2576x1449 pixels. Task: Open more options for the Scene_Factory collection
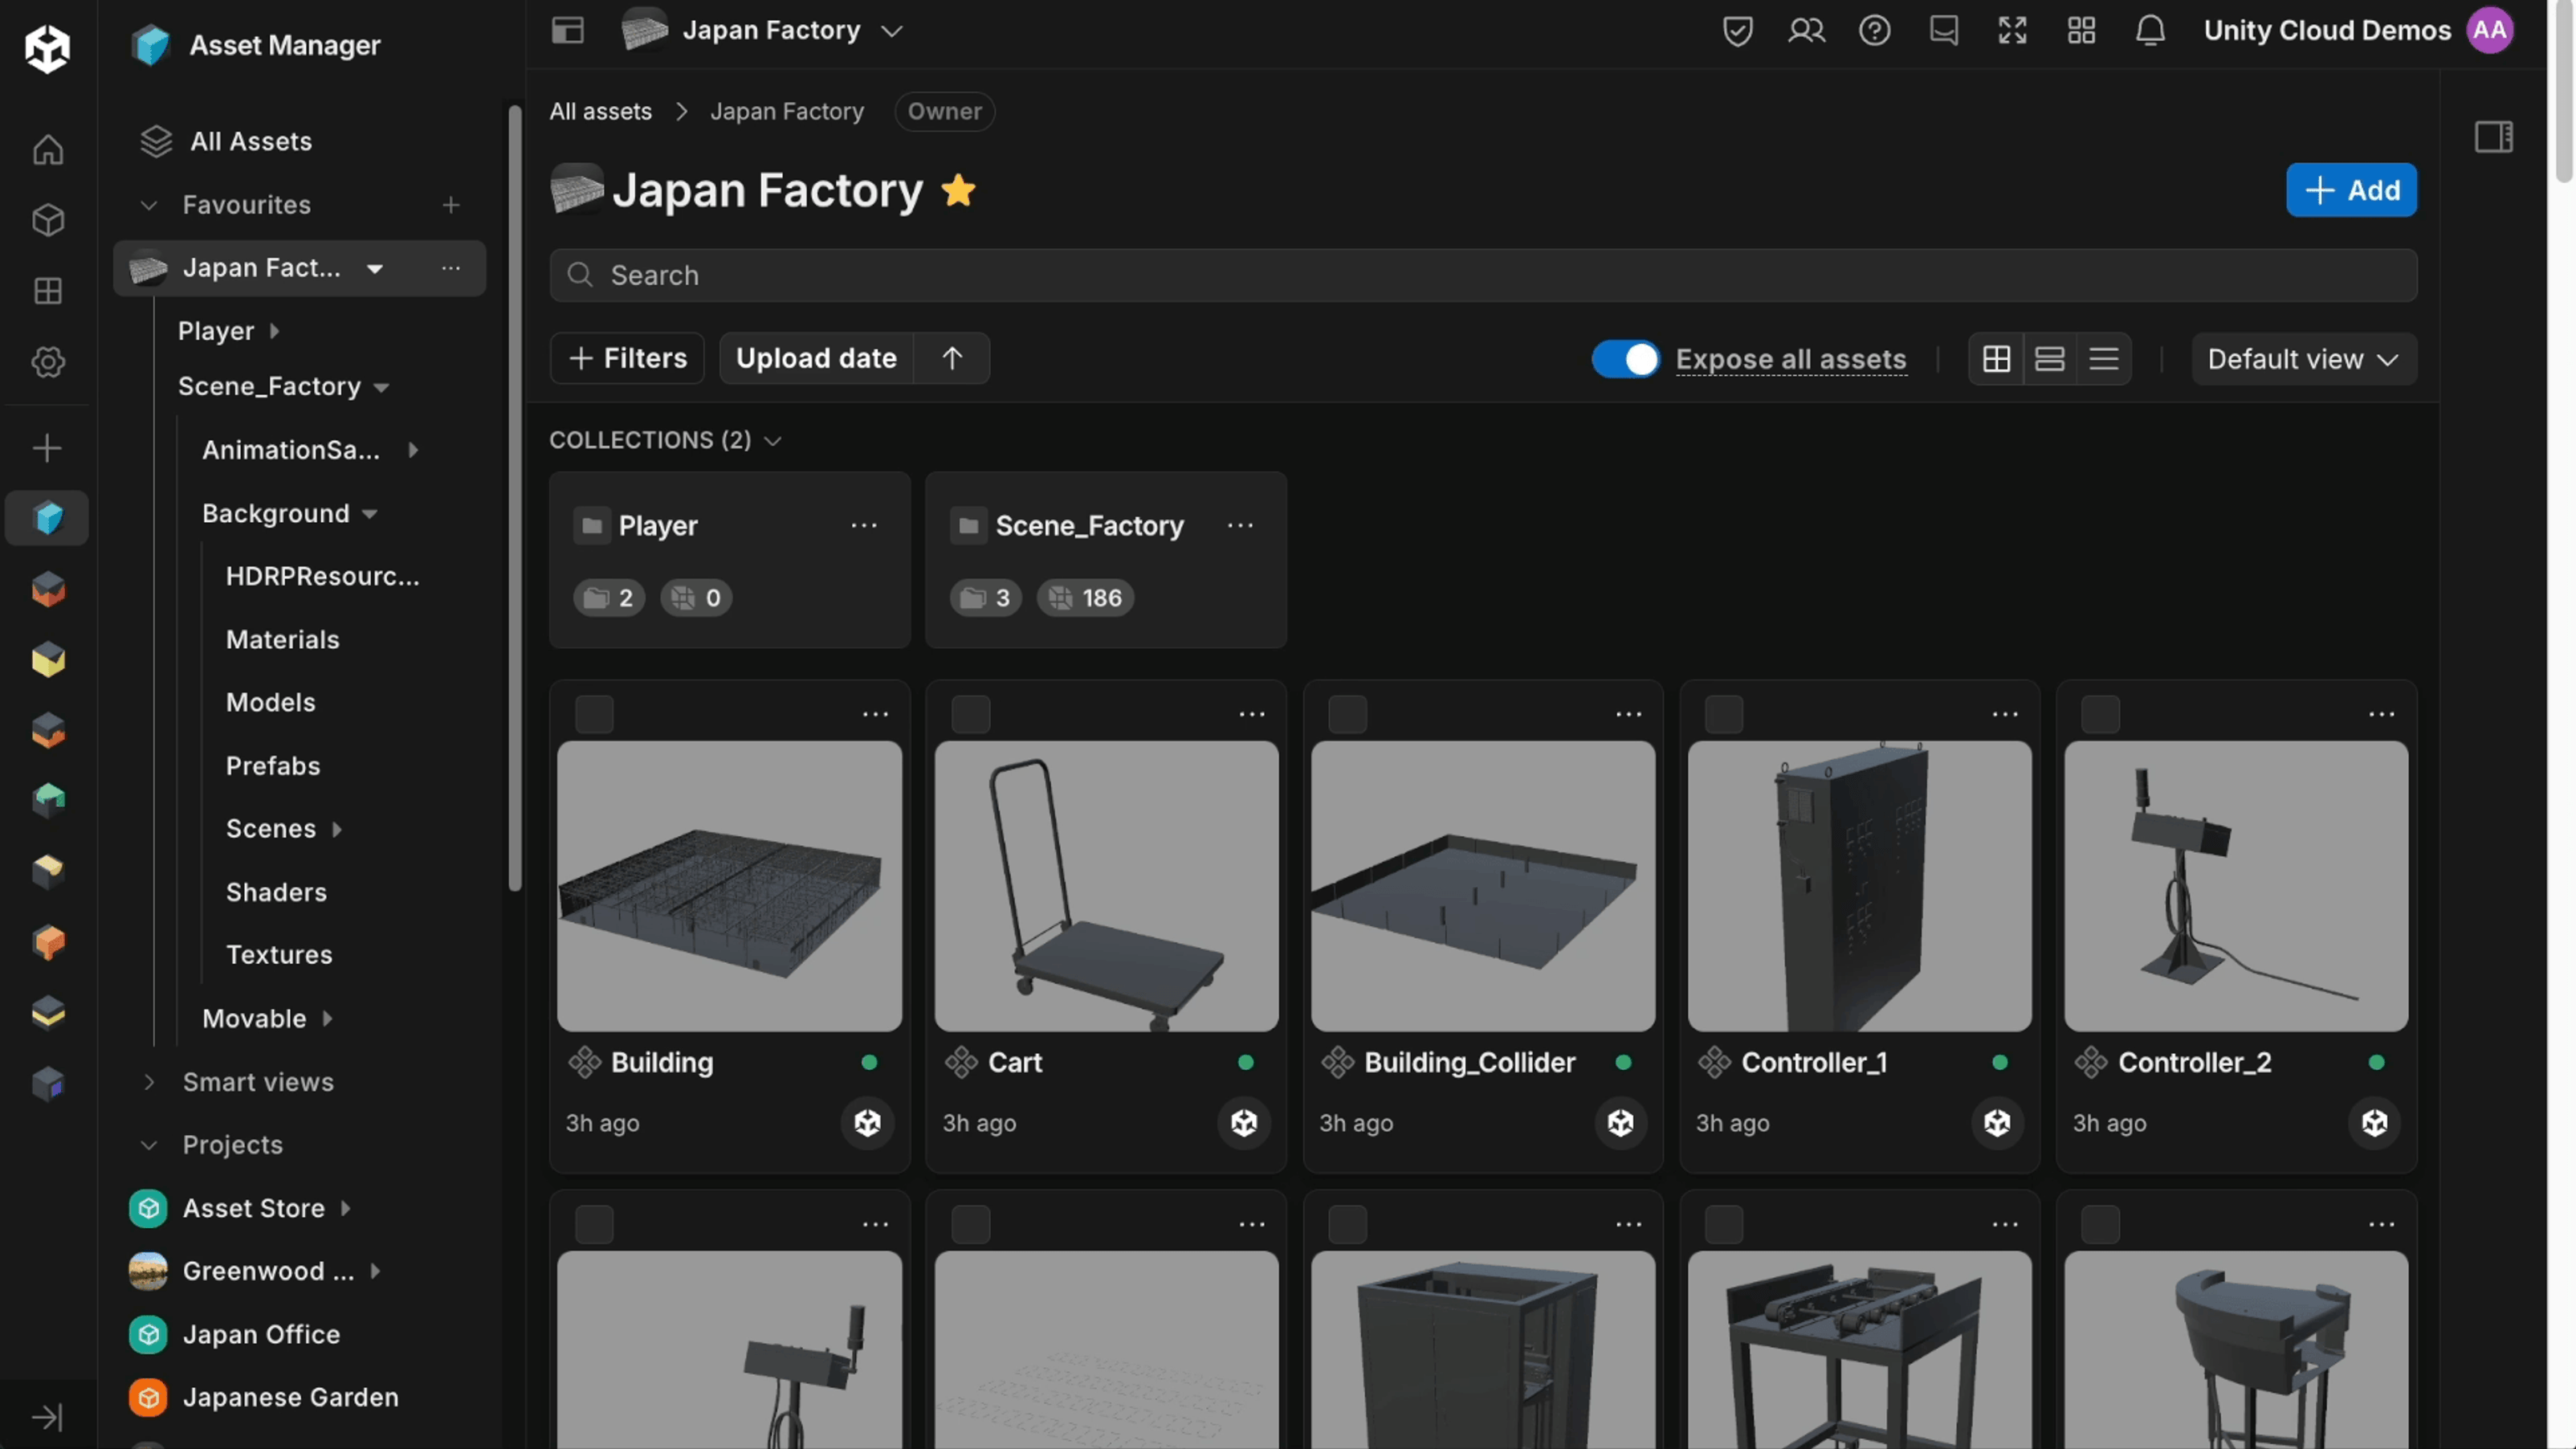tap(1240, 526)
